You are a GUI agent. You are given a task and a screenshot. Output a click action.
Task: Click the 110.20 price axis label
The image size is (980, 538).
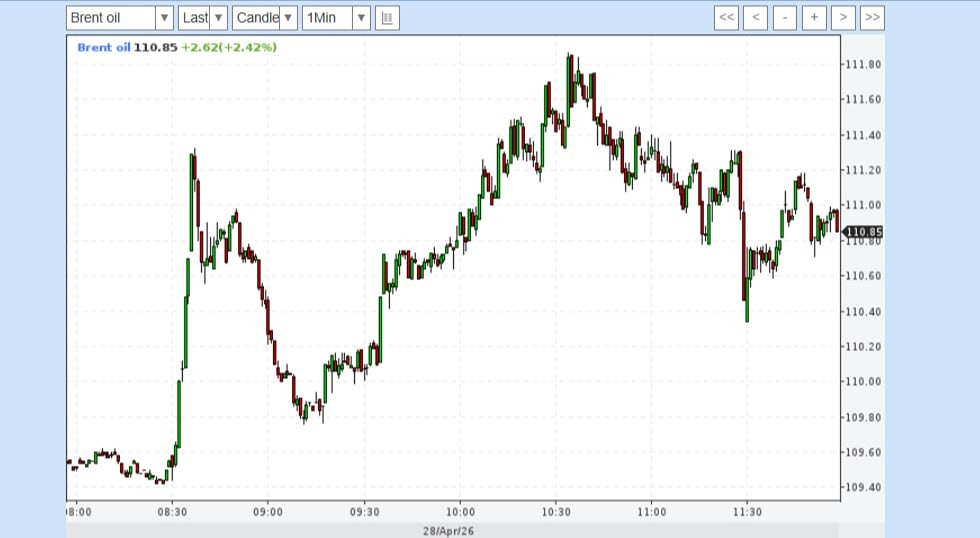[x=863, y=346]
